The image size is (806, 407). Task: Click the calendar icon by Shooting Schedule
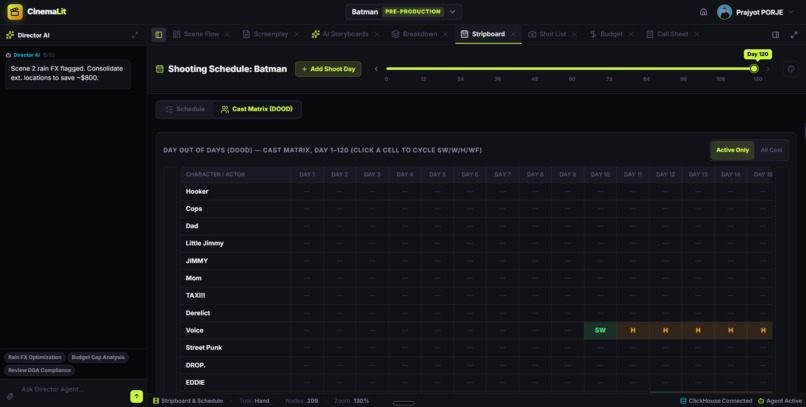click(160, 69)
